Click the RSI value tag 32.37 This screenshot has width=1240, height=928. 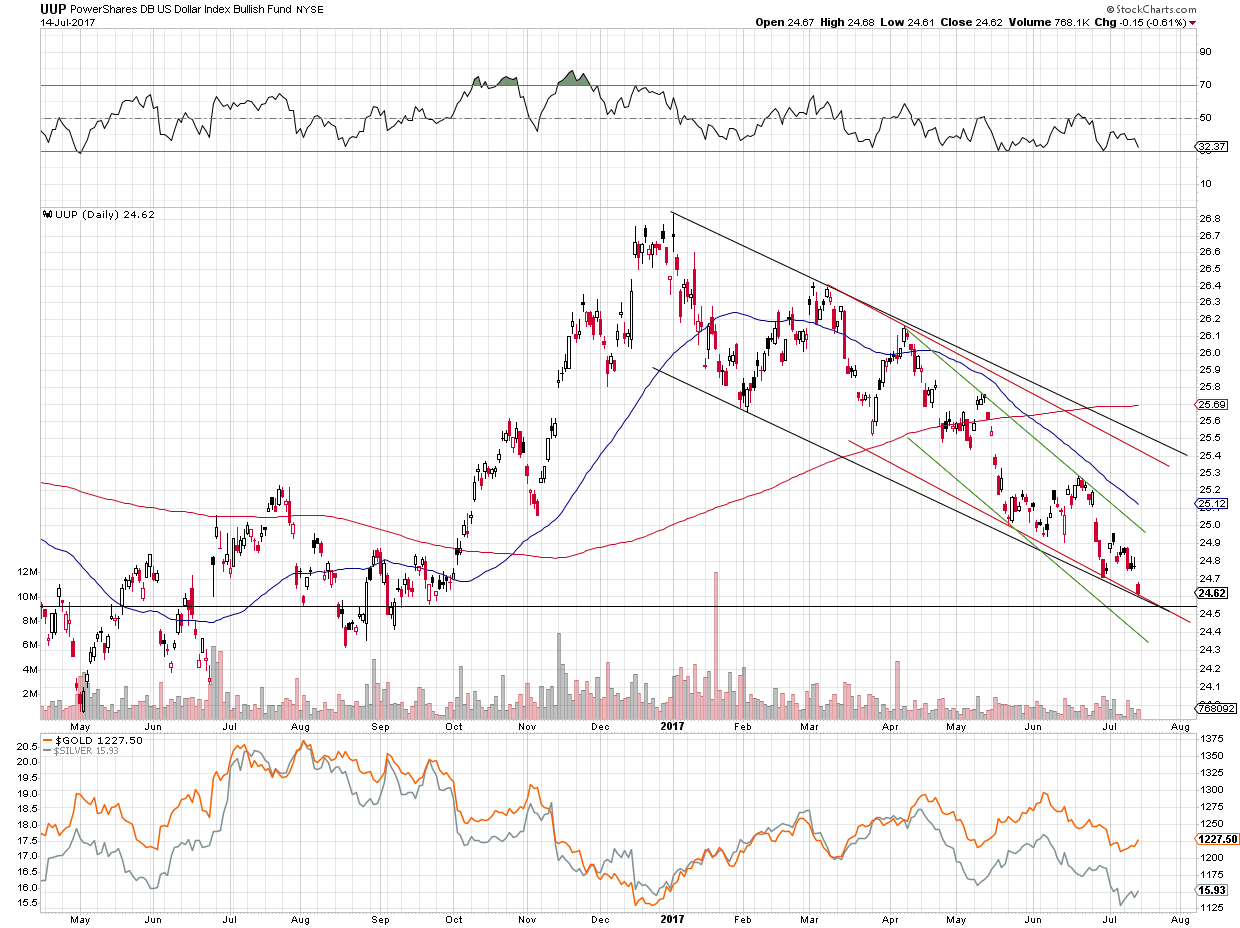pos(1212,146)
